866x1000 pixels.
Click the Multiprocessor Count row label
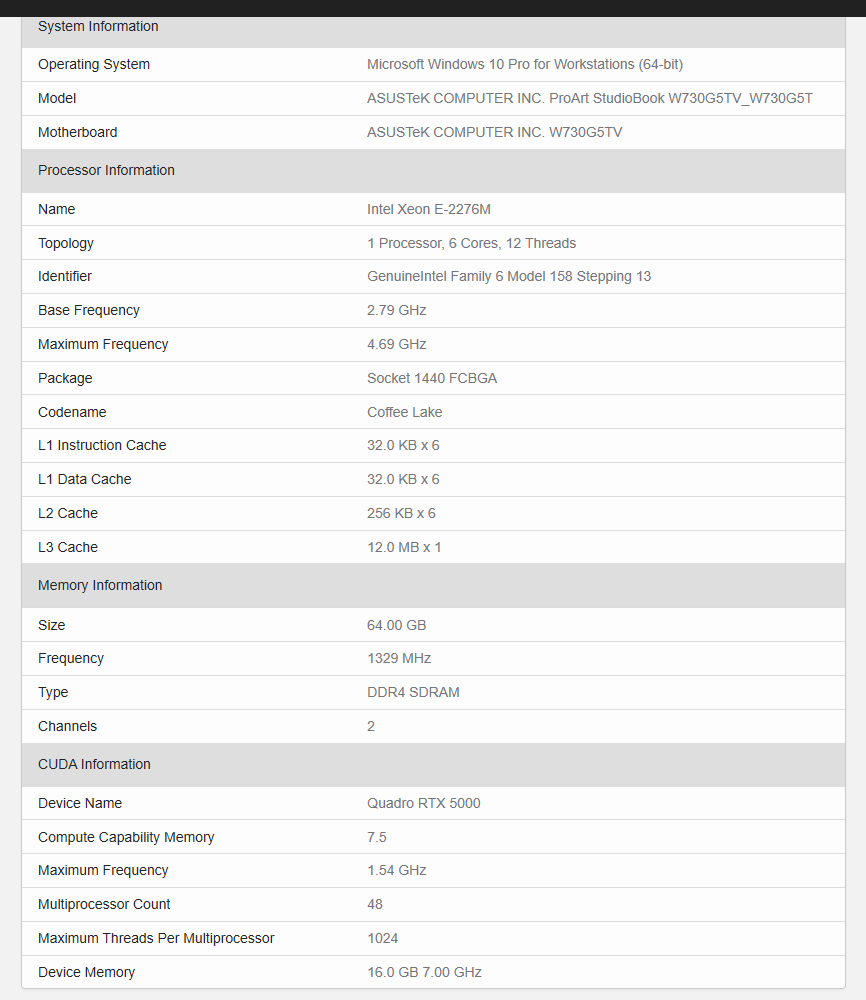tap(104, 904)
